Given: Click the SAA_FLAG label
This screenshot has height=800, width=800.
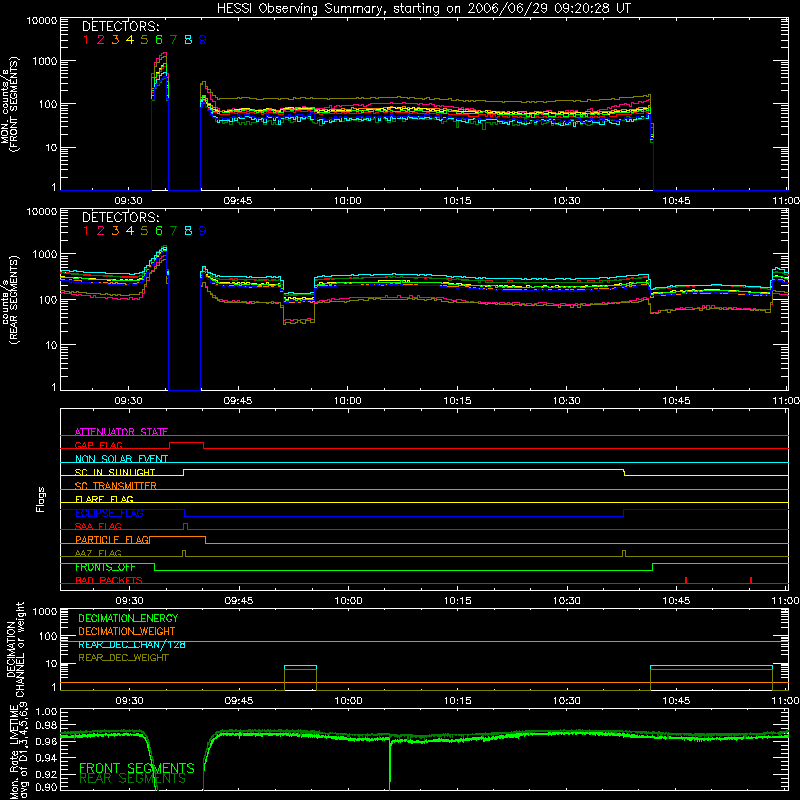Looking at the screenshot, I should click(x=98, y=526).
